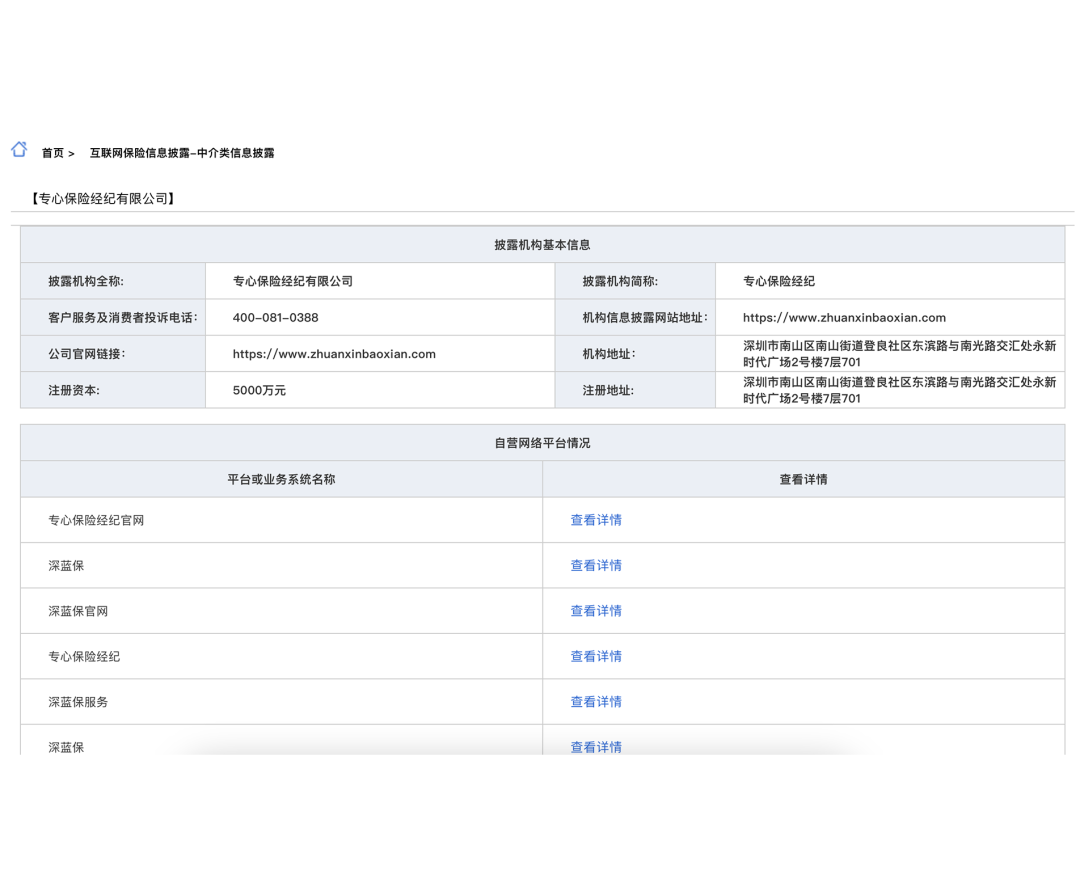Click the 平台或业务系统名称 column header
Image resolution: width=1080 pixels, height=896 pixels.
click(x=281, y=480)
